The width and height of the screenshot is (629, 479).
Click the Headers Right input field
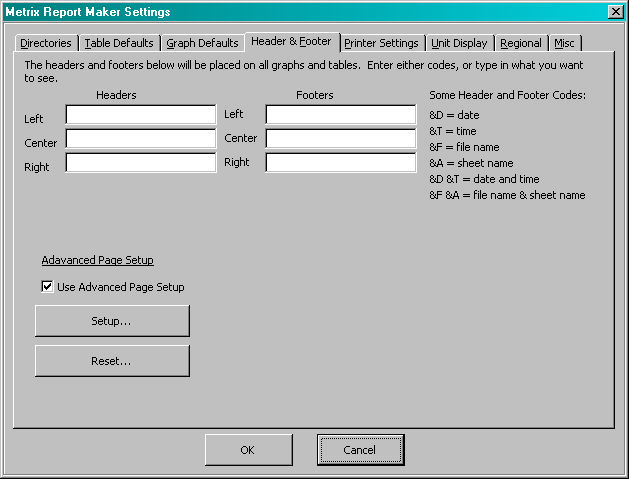pyautogui.click(x=141, y=162)
